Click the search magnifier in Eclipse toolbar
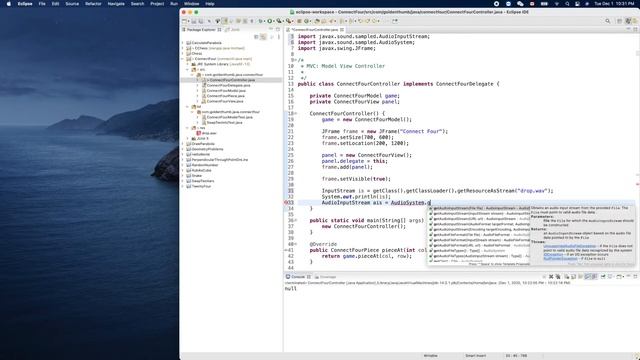Viewport: 640px width, 360px height. pos(608,21)
